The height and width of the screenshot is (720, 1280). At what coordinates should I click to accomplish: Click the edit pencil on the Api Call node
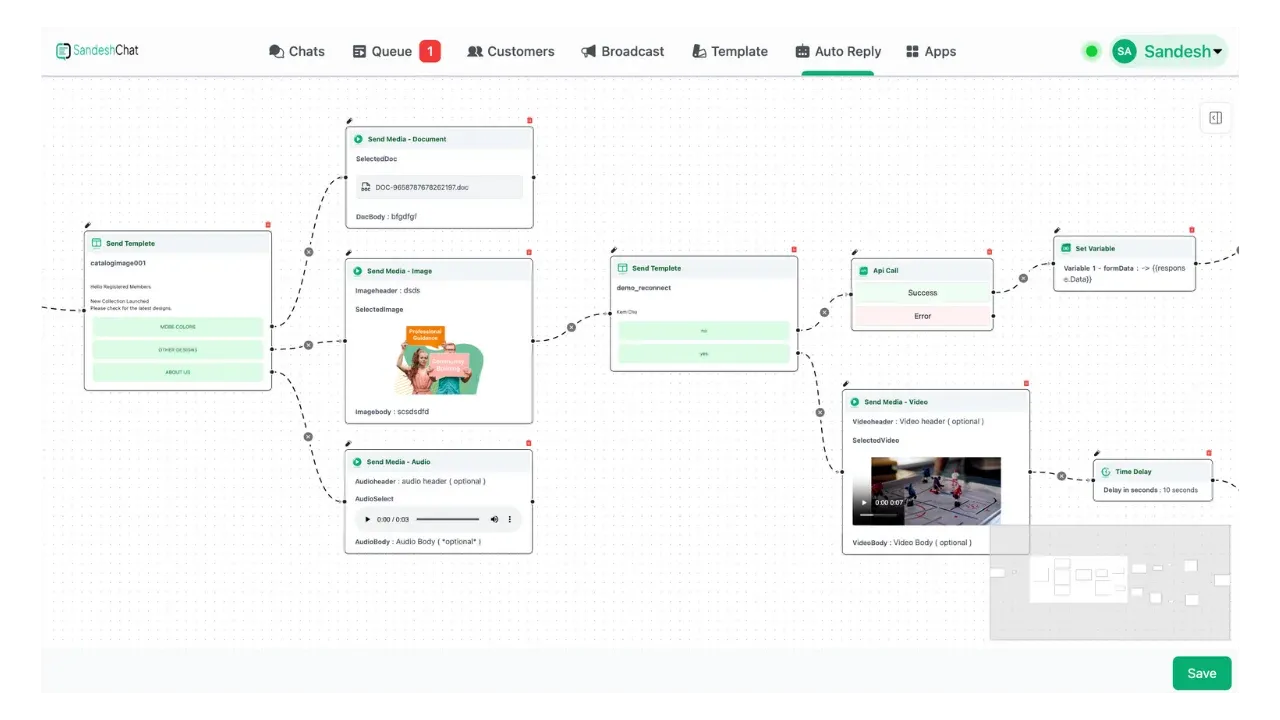pos(853,254)
